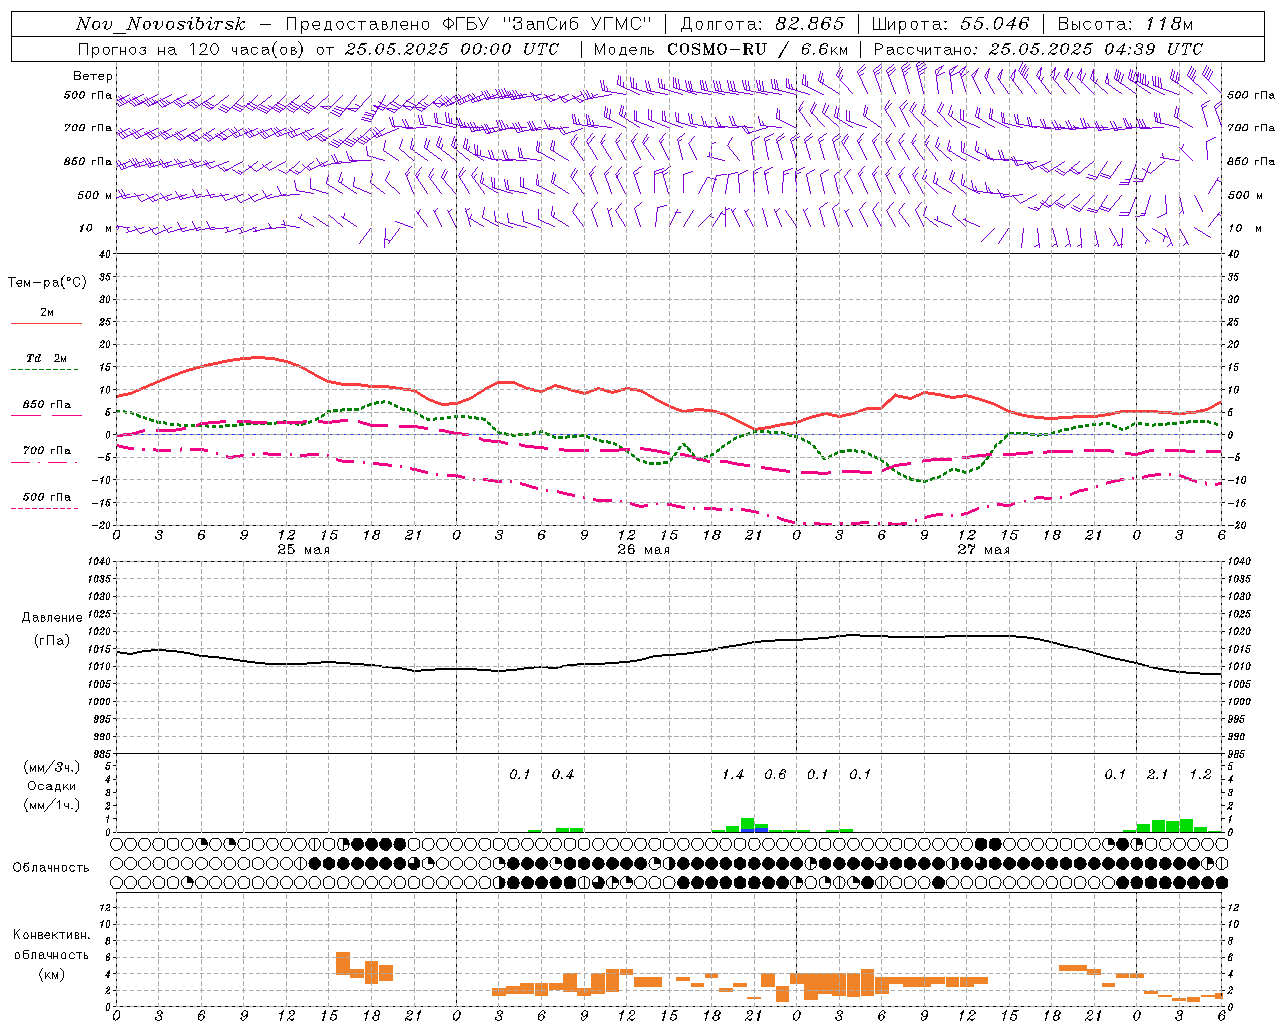Select the 1.4 precipitation amount
This screenshot has height=1024, width=1280.
pos(733,774)
